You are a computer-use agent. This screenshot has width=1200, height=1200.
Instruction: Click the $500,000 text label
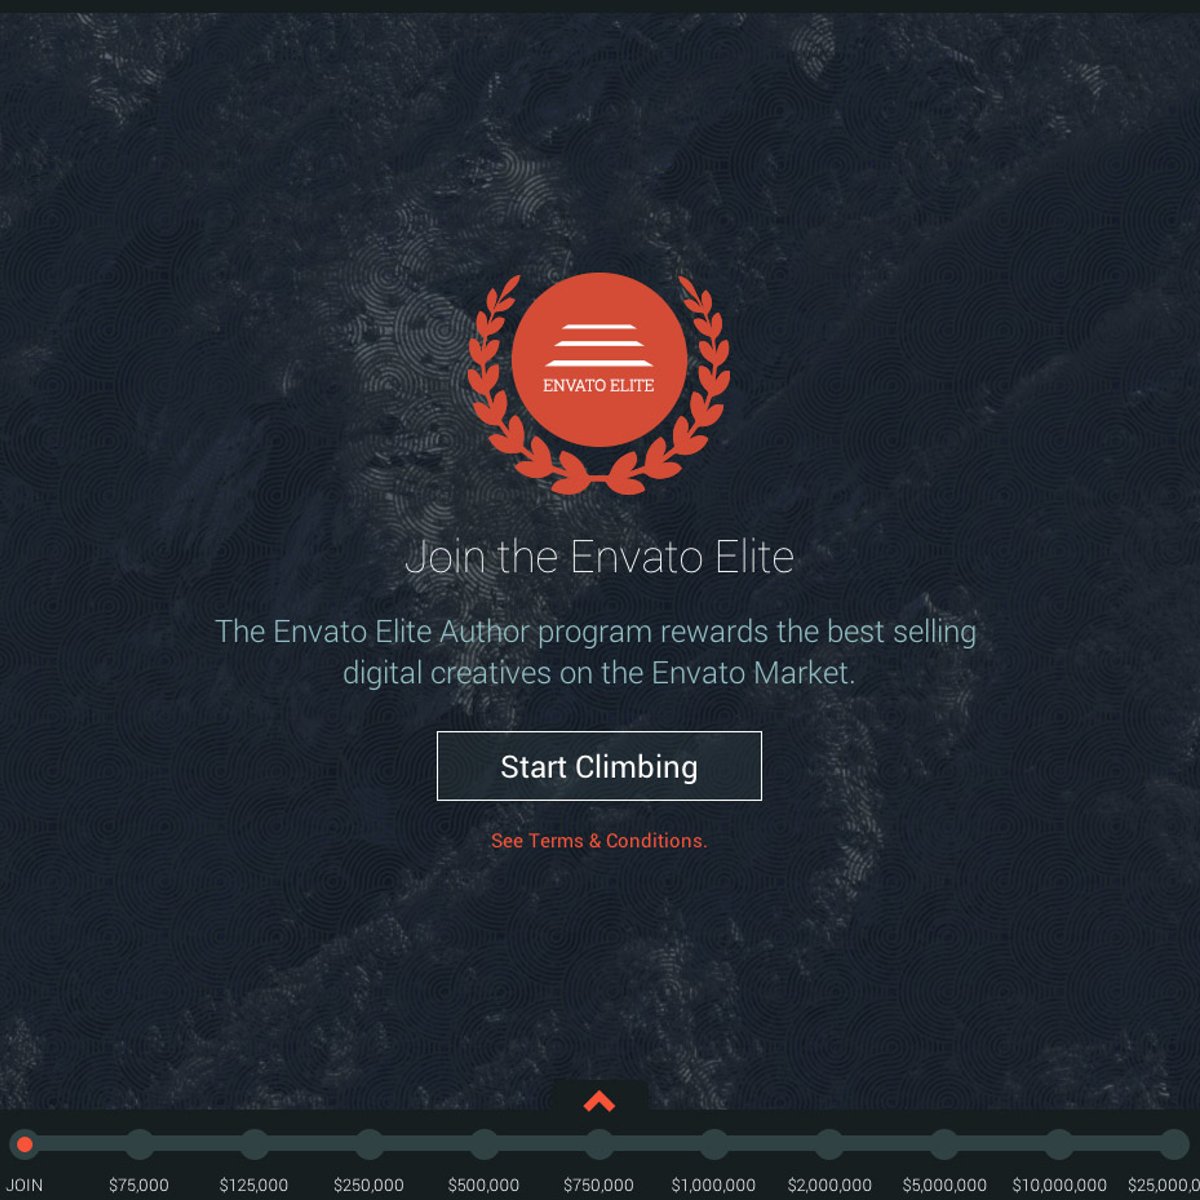coord(484,1185)
